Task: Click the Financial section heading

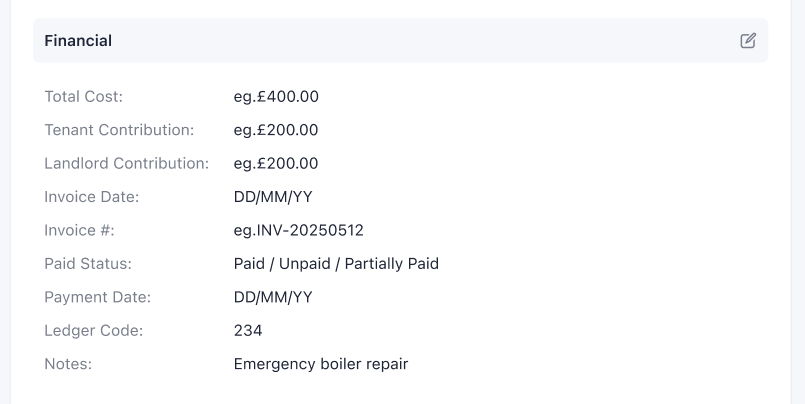Action: pos(78,41)
